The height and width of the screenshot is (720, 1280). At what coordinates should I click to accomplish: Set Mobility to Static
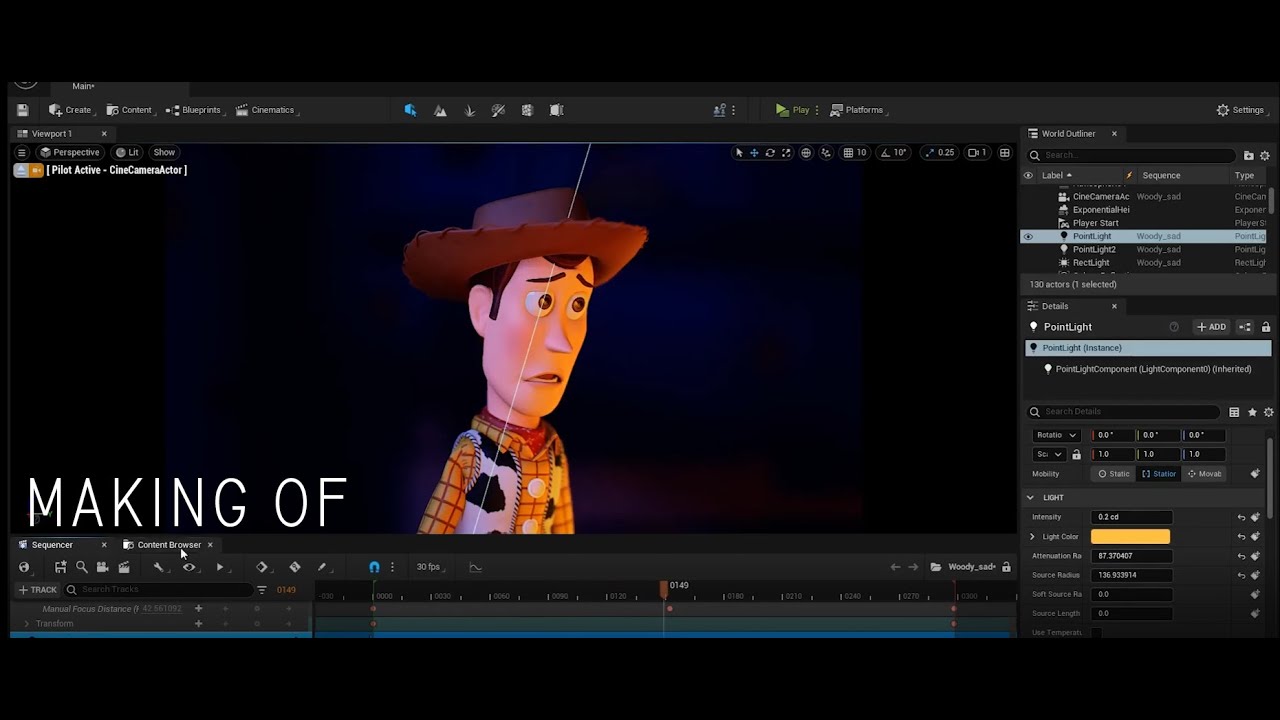click(1113, 474)
